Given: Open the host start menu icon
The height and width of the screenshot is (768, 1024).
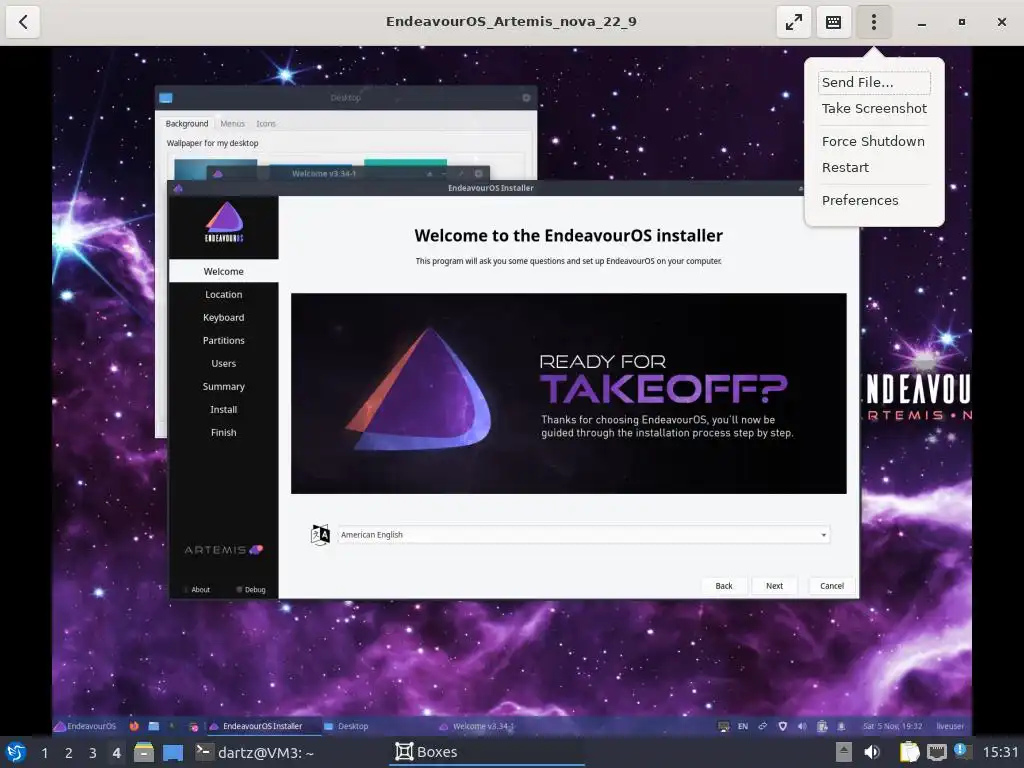Looking at the screenshot, I should (16, 752).
